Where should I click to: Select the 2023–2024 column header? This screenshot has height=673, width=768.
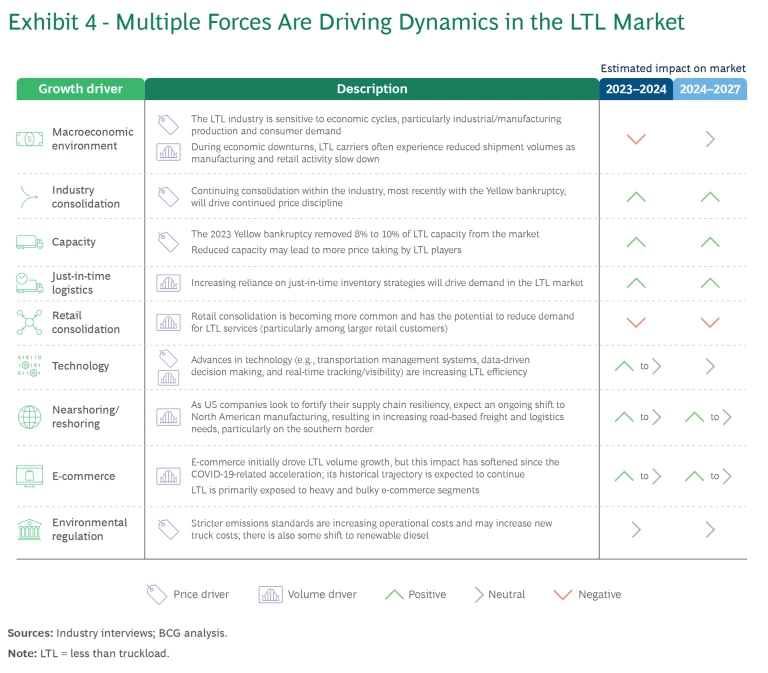click(x=636, y=89)
